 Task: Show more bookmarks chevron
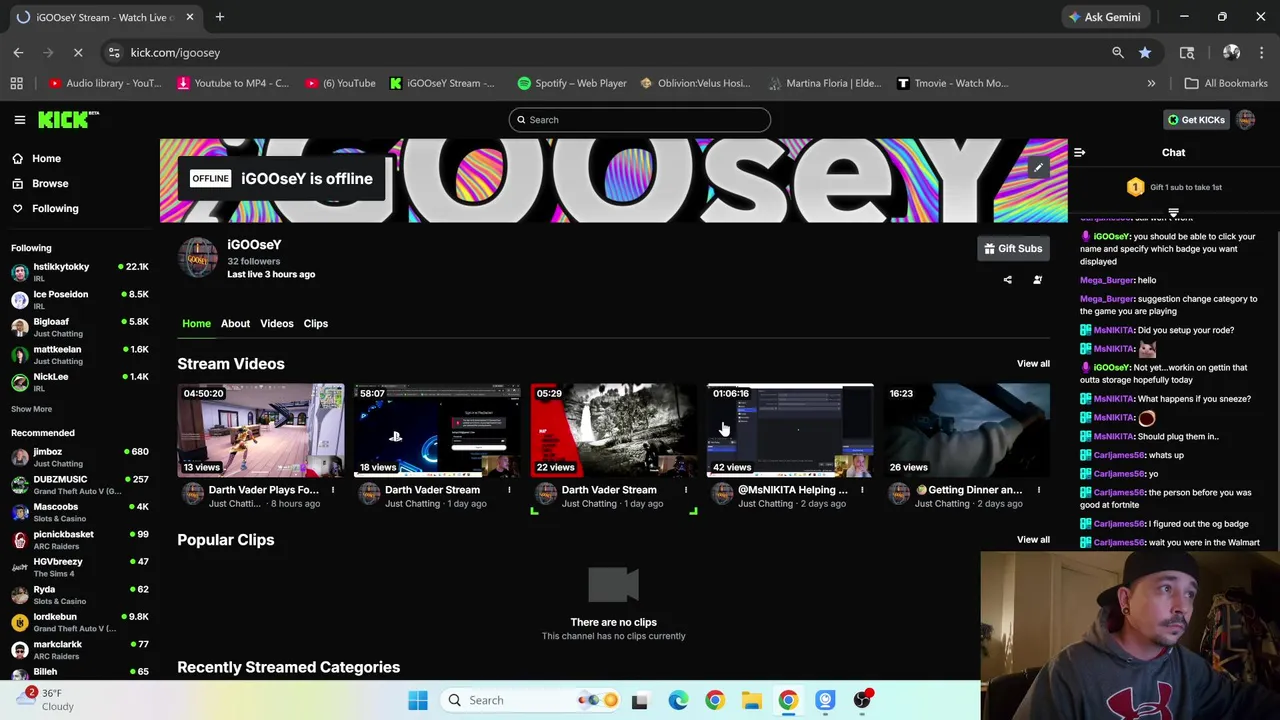point(1151,83)
